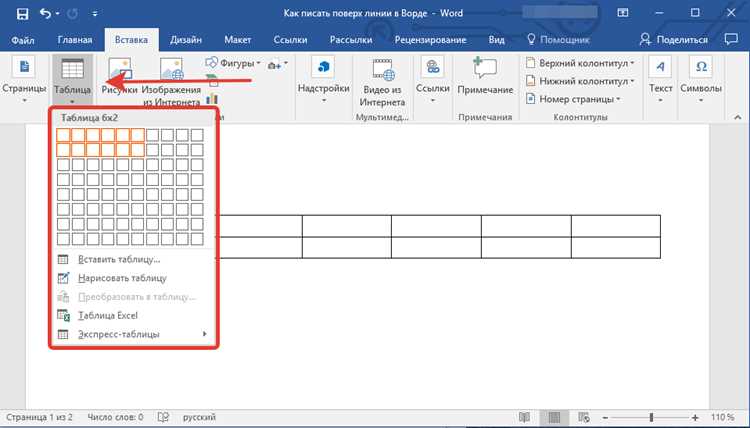The height and width of the screenshot is (428, 750).
Task: Open the Символы omega icon
Action: pyautogui.click(x=701, y=67)
